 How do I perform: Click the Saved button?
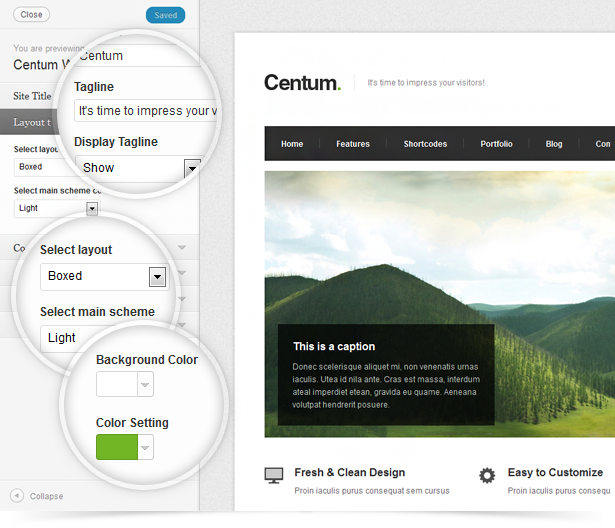[166, 15]
